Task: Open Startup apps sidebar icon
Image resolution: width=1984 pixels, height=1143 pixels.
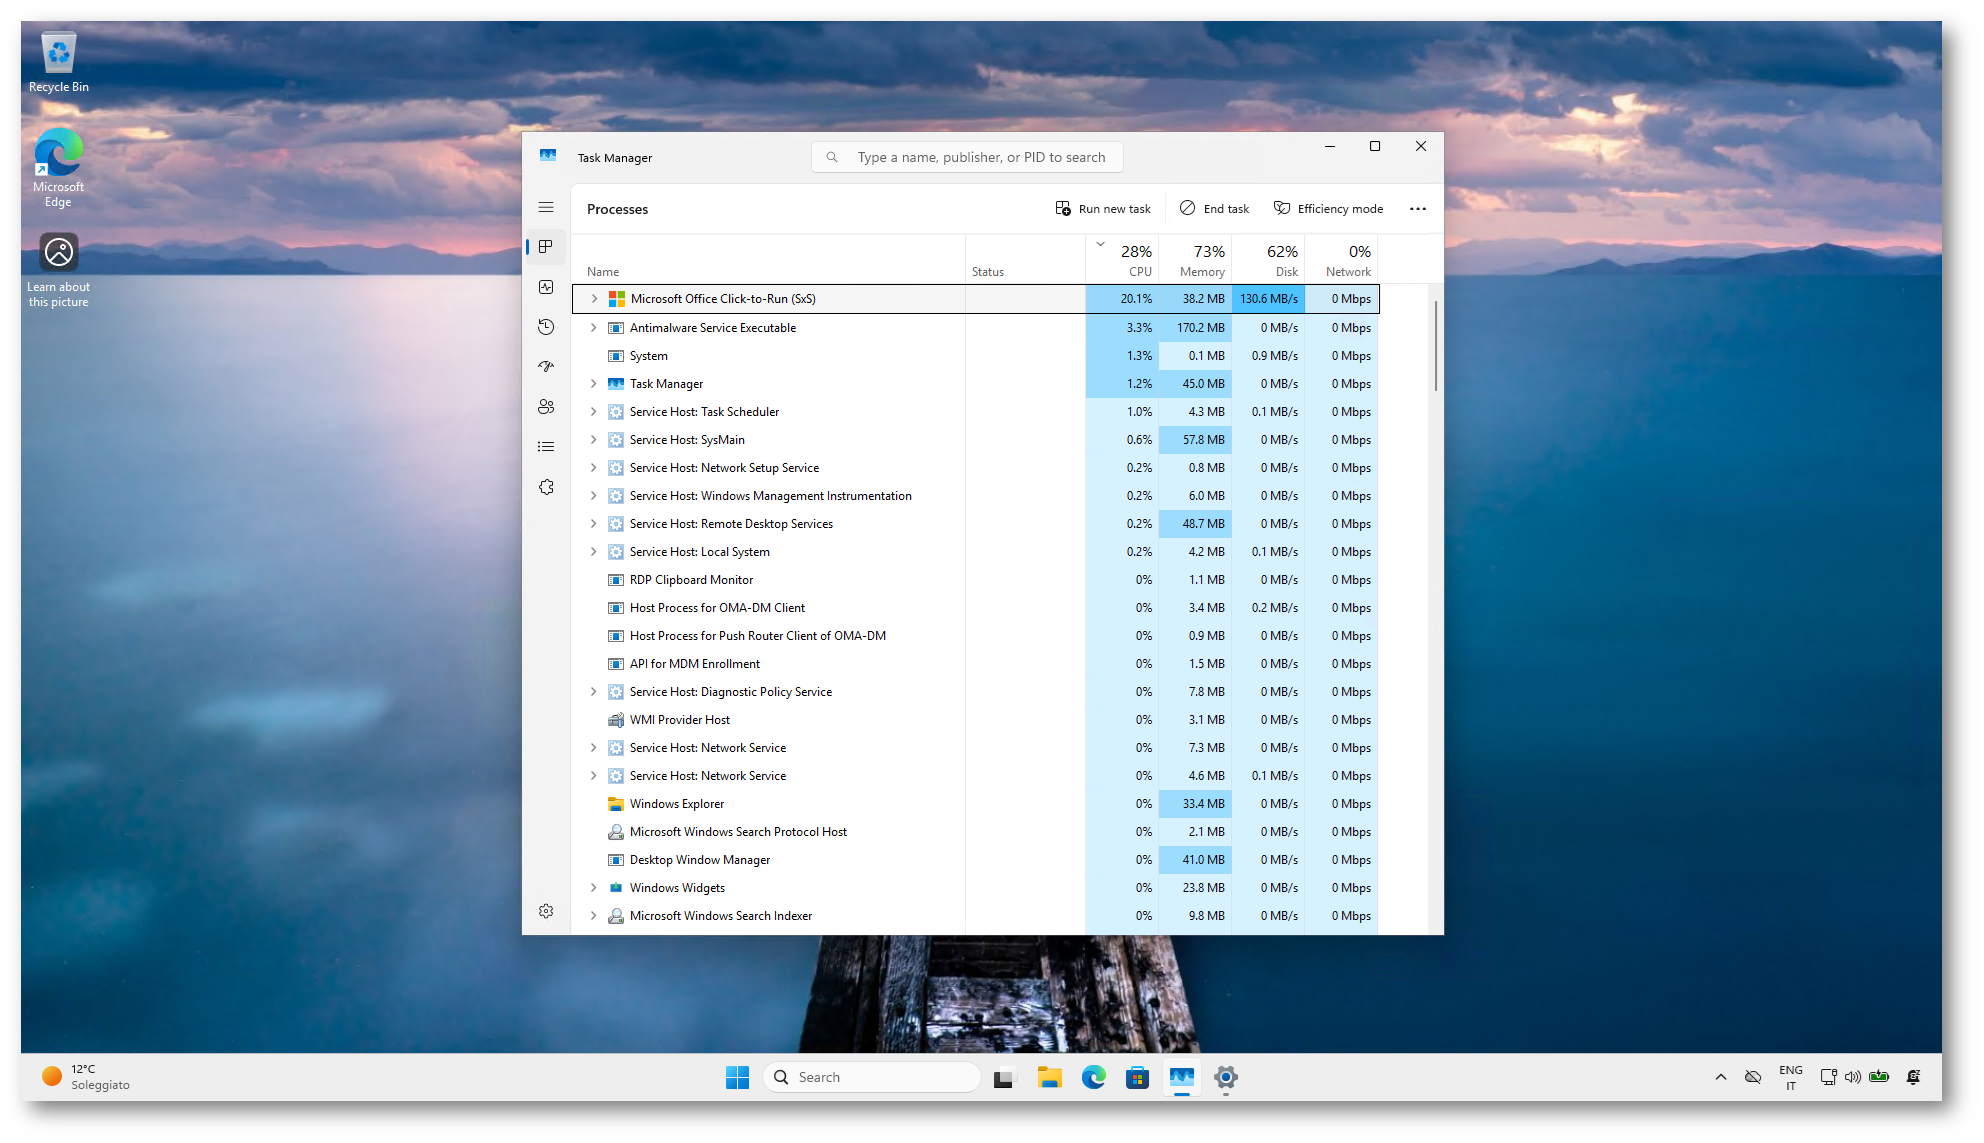Action: tap(546, 367)
